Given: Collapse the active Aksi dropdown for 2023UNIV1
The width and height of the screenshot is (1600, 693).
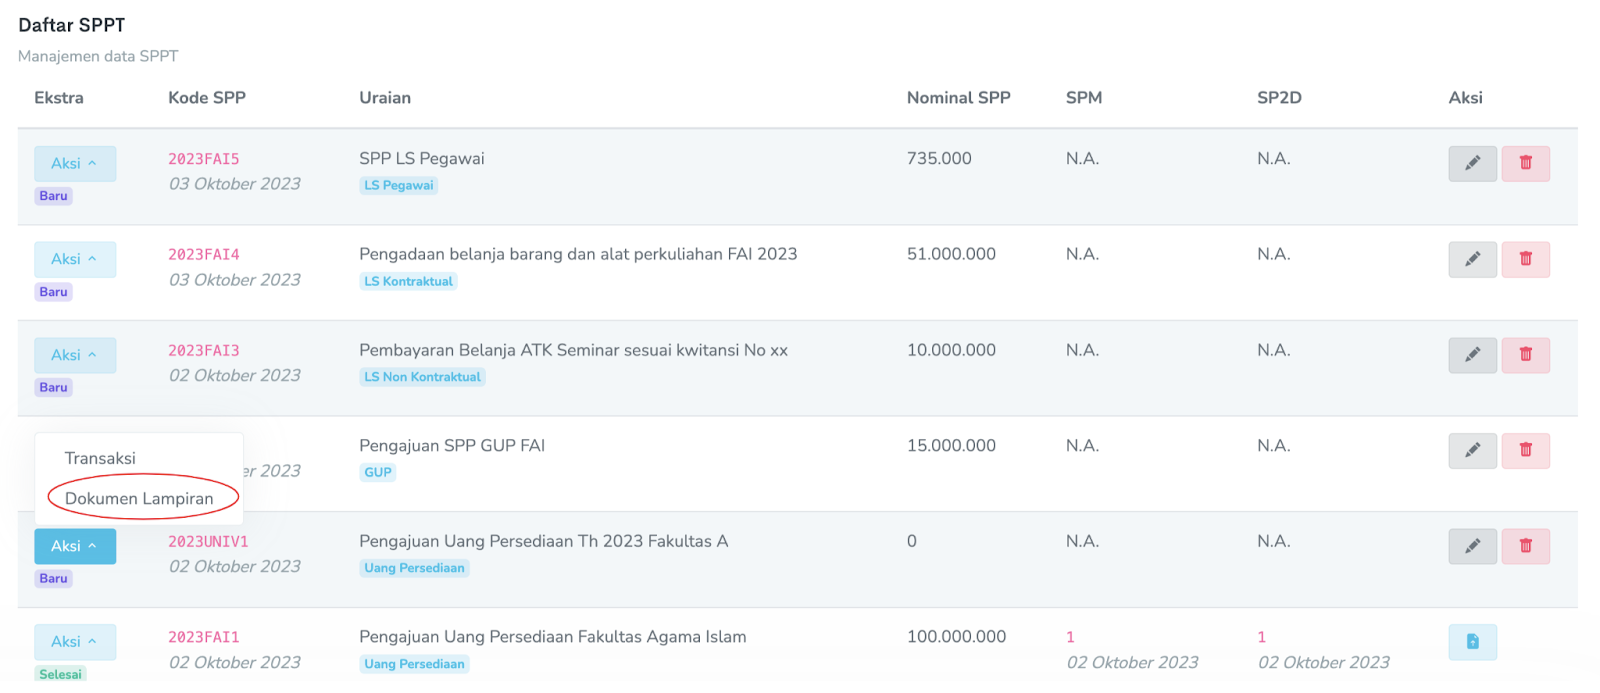Looking at the screenshot, I should pyautogui.click(x=74, y=546).
